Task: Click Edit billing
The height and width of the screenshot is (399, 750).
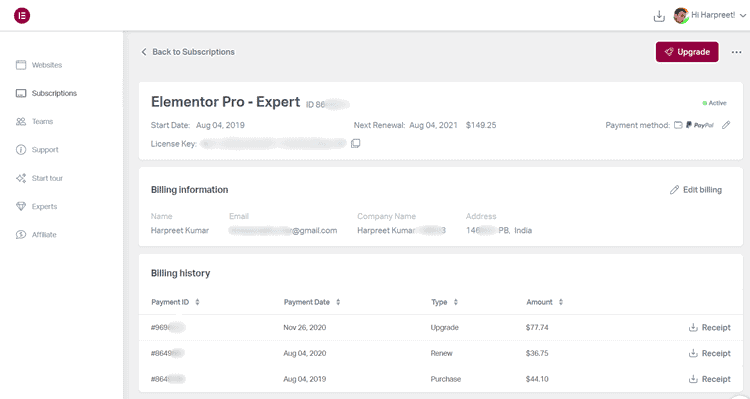Action: 696,189
